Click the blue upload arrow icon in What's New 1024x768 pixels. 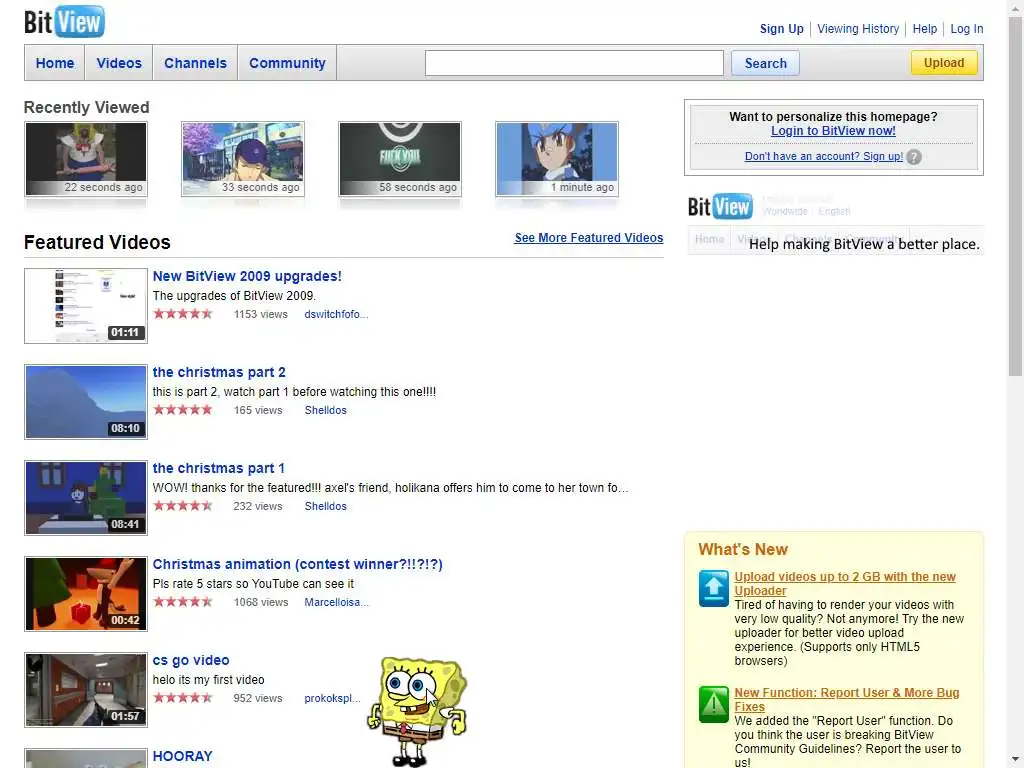click(x=713, y=588)
